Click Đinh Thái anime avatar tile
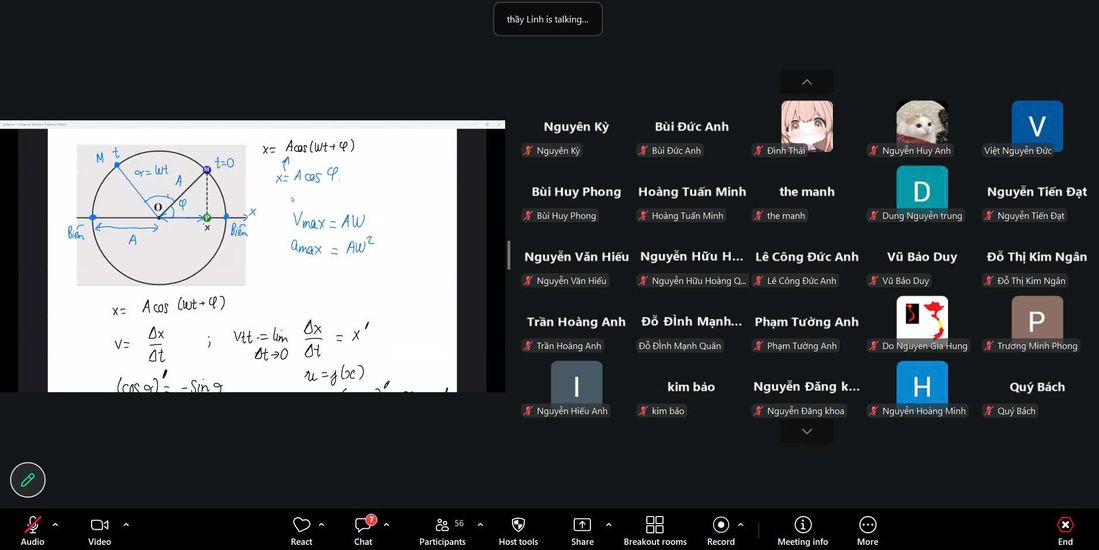Screen dimensions: 1099x550 pos(807,126)
